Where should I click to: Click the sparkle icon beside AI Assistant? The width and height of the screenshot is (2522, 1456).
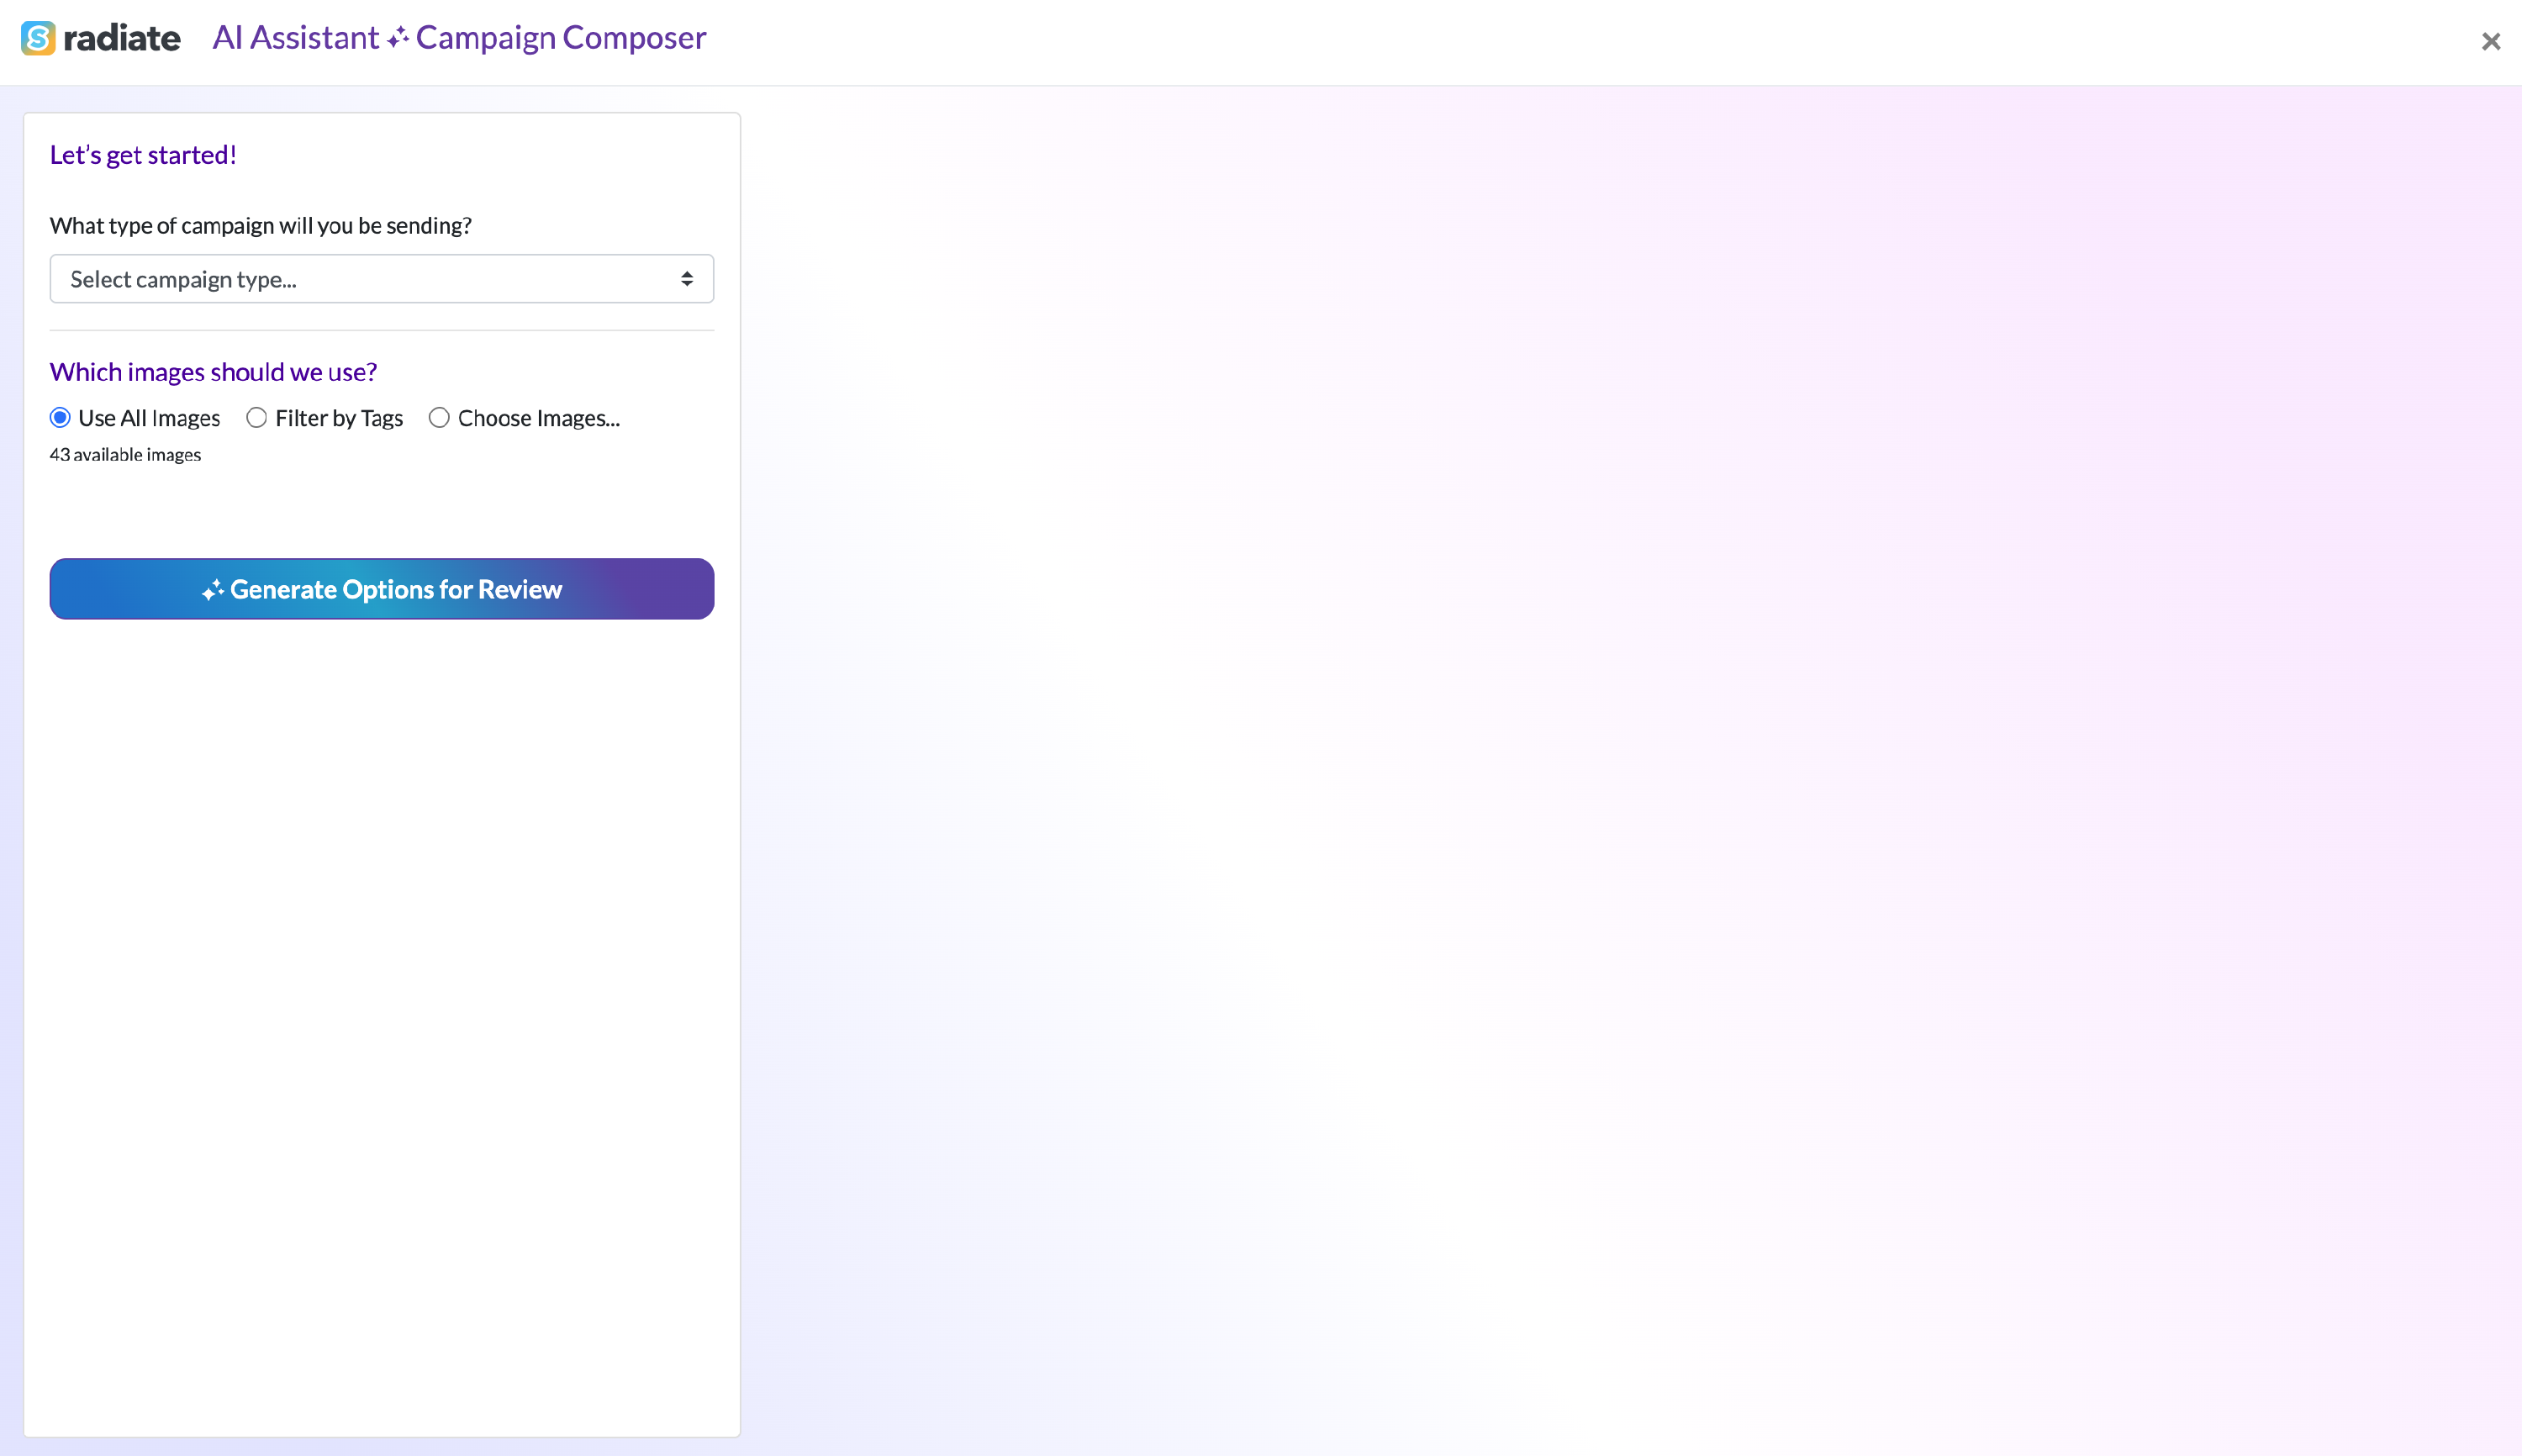(398, 38)
